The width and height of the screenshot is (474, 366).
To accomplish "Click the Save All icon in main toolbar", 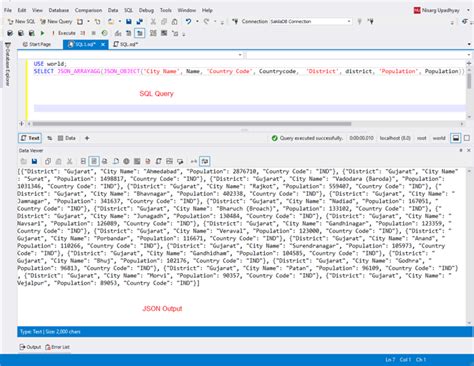I will [140, 22].
